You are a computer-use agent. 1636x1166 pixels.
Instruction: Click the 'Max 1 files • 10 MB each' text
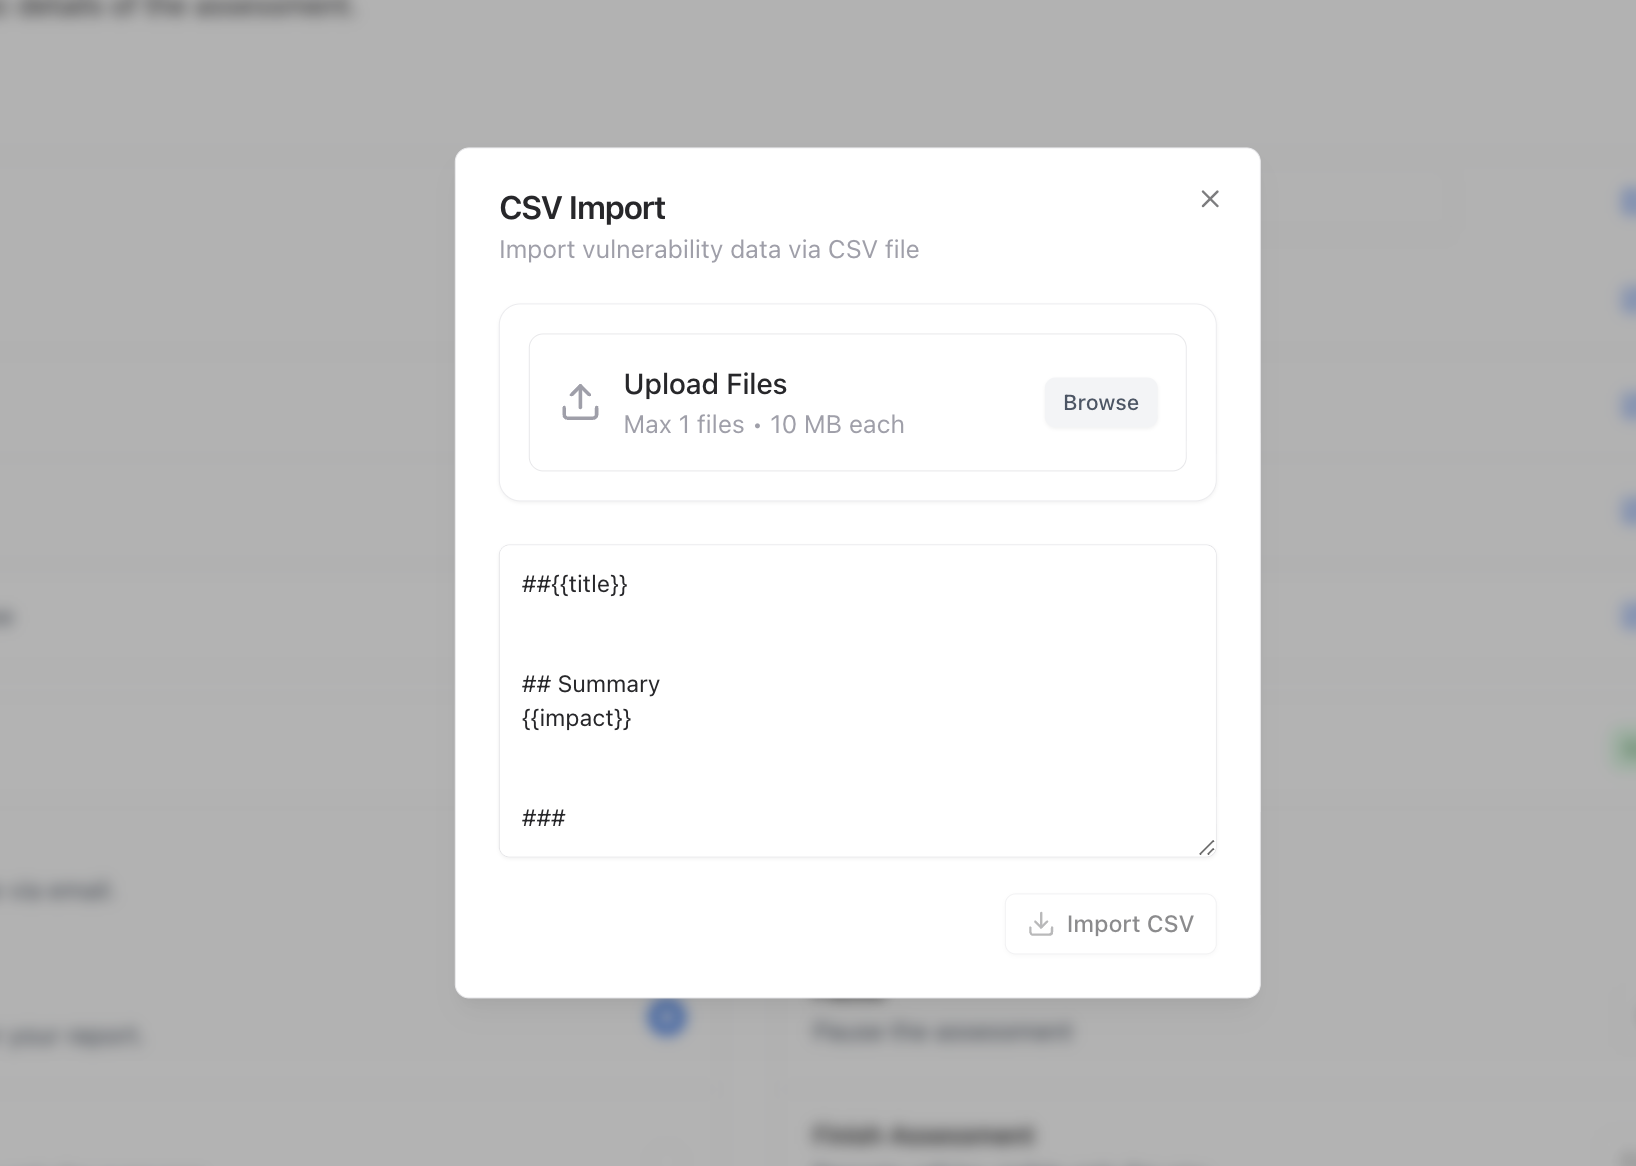(763, 424)
